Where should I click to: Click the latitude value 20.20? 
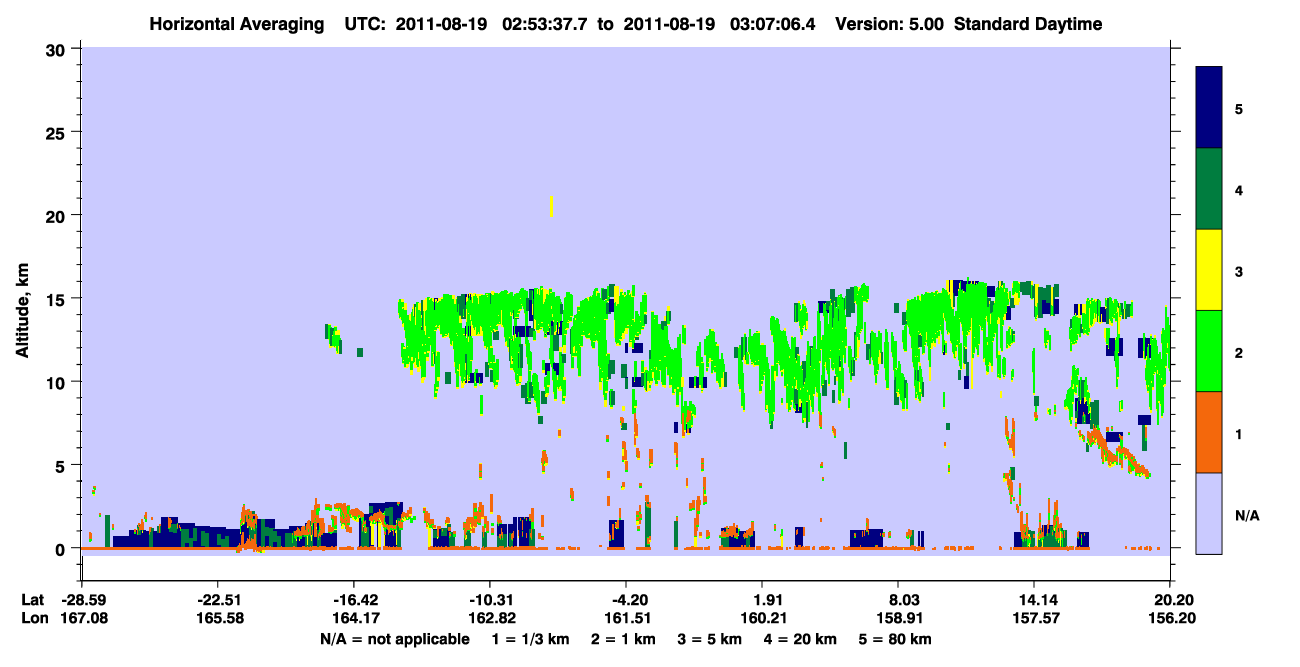(1171, 600)
